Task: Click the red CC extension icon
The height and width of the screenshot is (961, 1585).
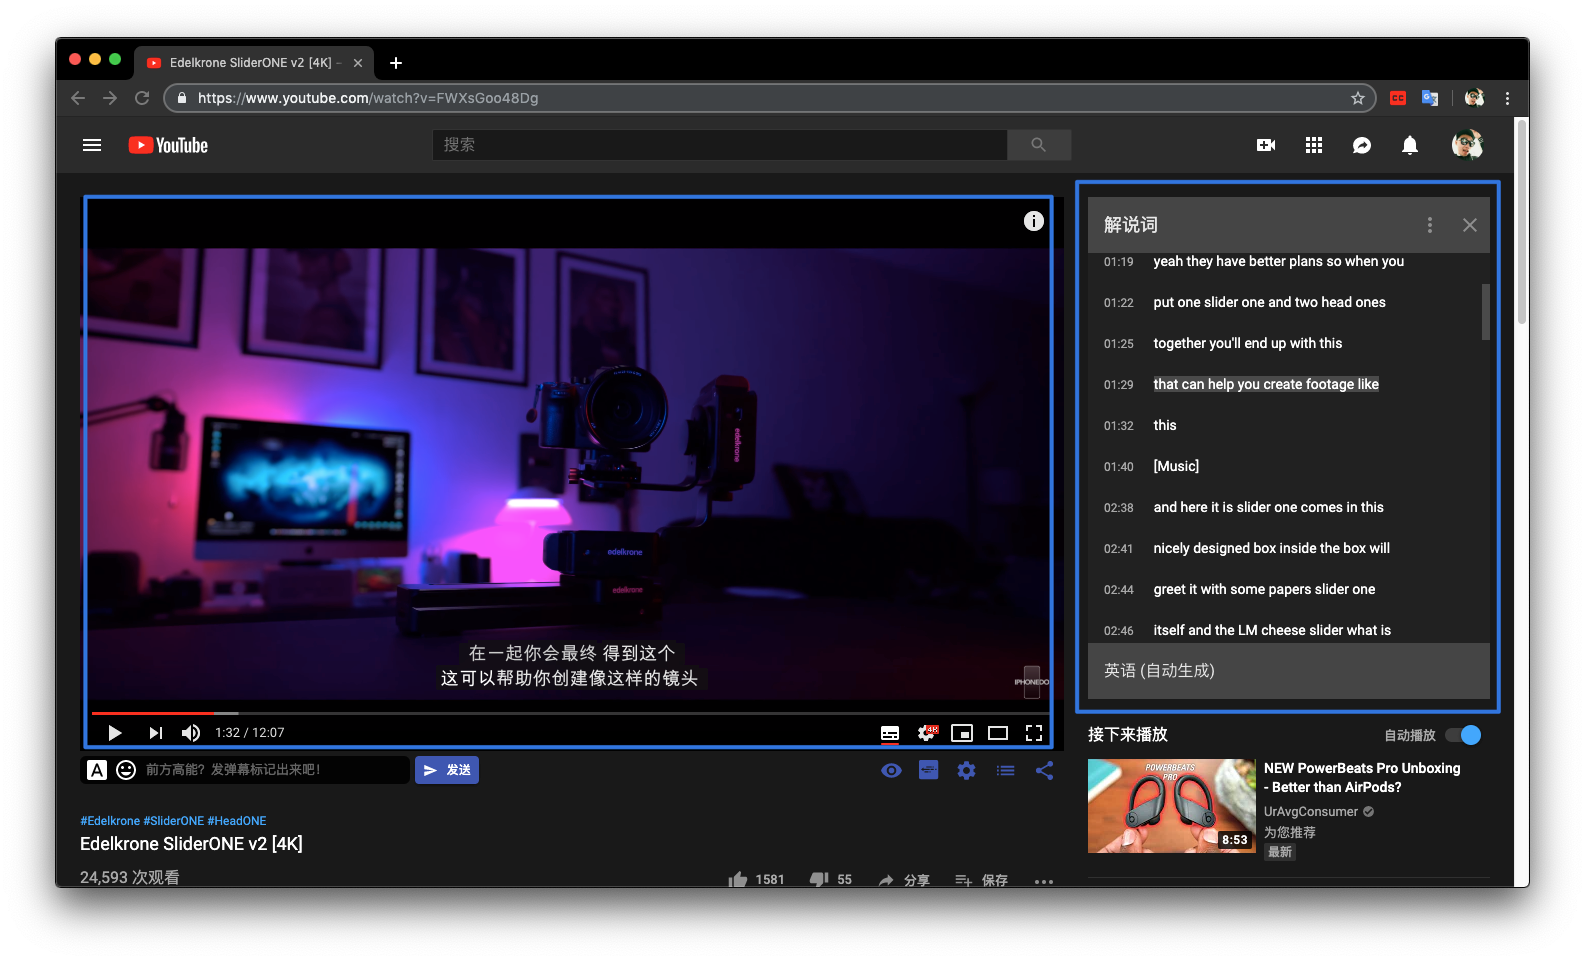Action: point(1398,98)
